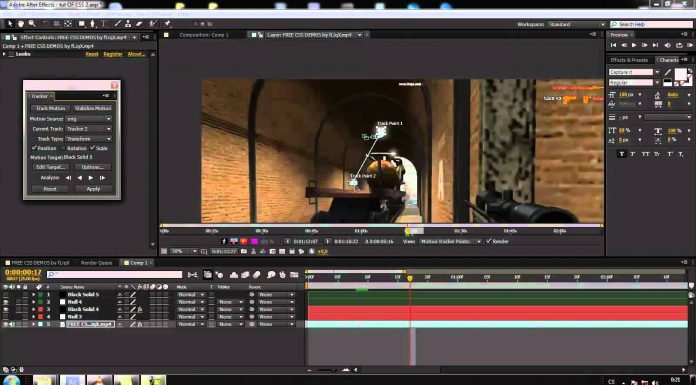Open Motion Source dropdown in Tracker

click(88, 119)
